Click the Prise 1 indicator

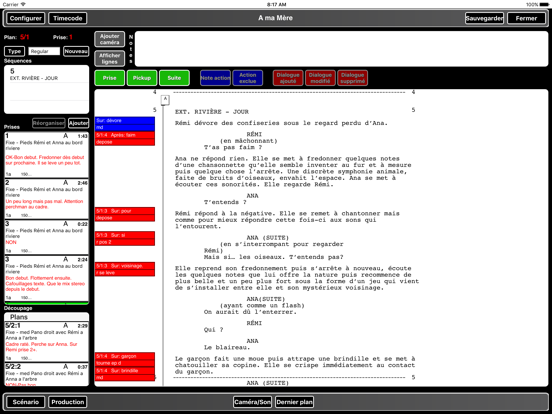(63, 37)
